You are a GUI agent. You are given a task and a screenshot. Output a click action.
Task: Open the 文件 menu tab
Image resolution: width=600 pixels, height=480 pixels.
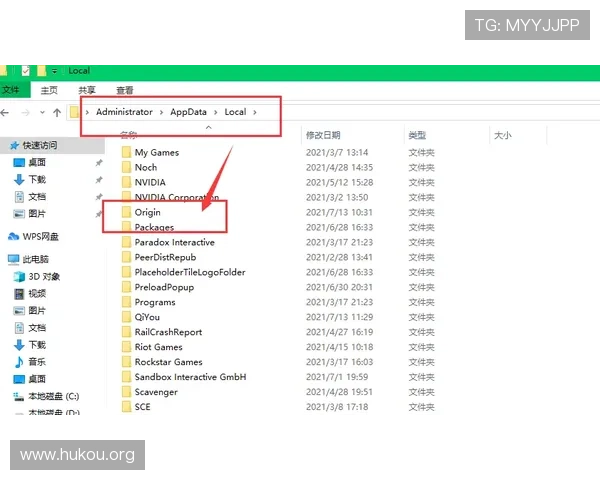coord(11,90)
